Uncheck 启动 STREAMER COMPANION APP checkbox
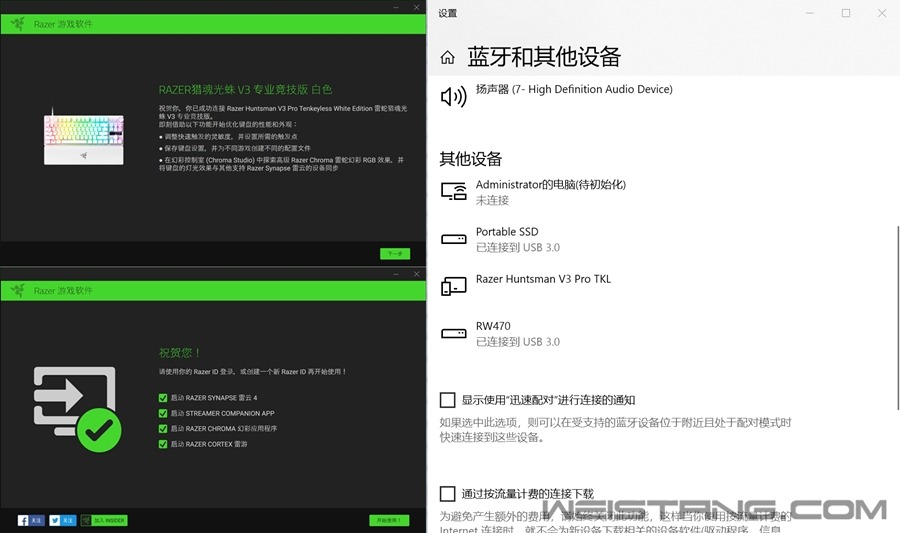The image size is (900, 533). 163,413
